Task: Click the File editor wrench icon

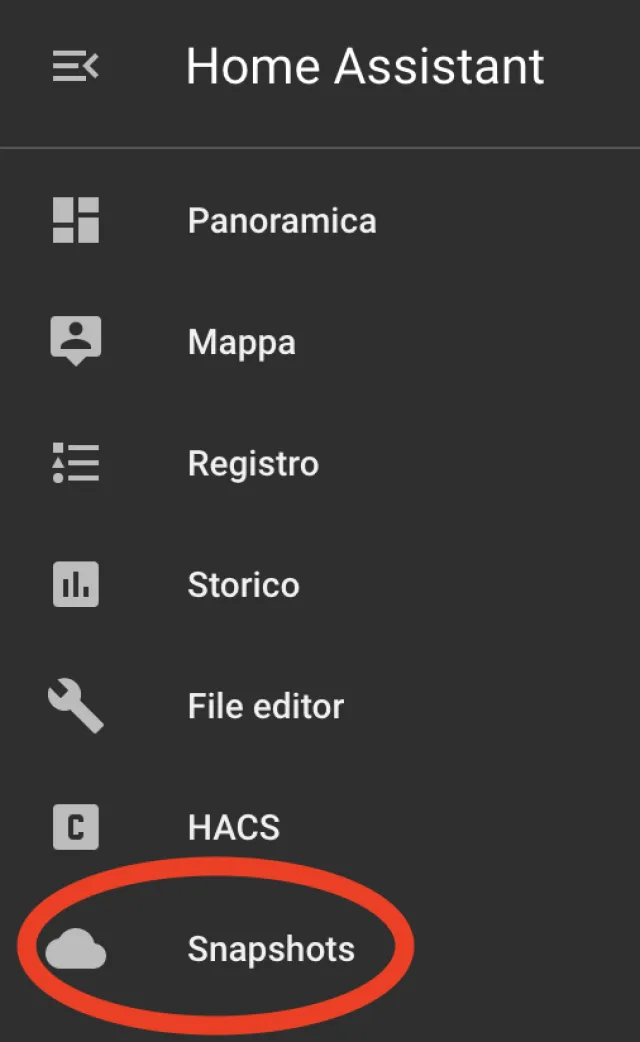Action: [x=76, y=706]
